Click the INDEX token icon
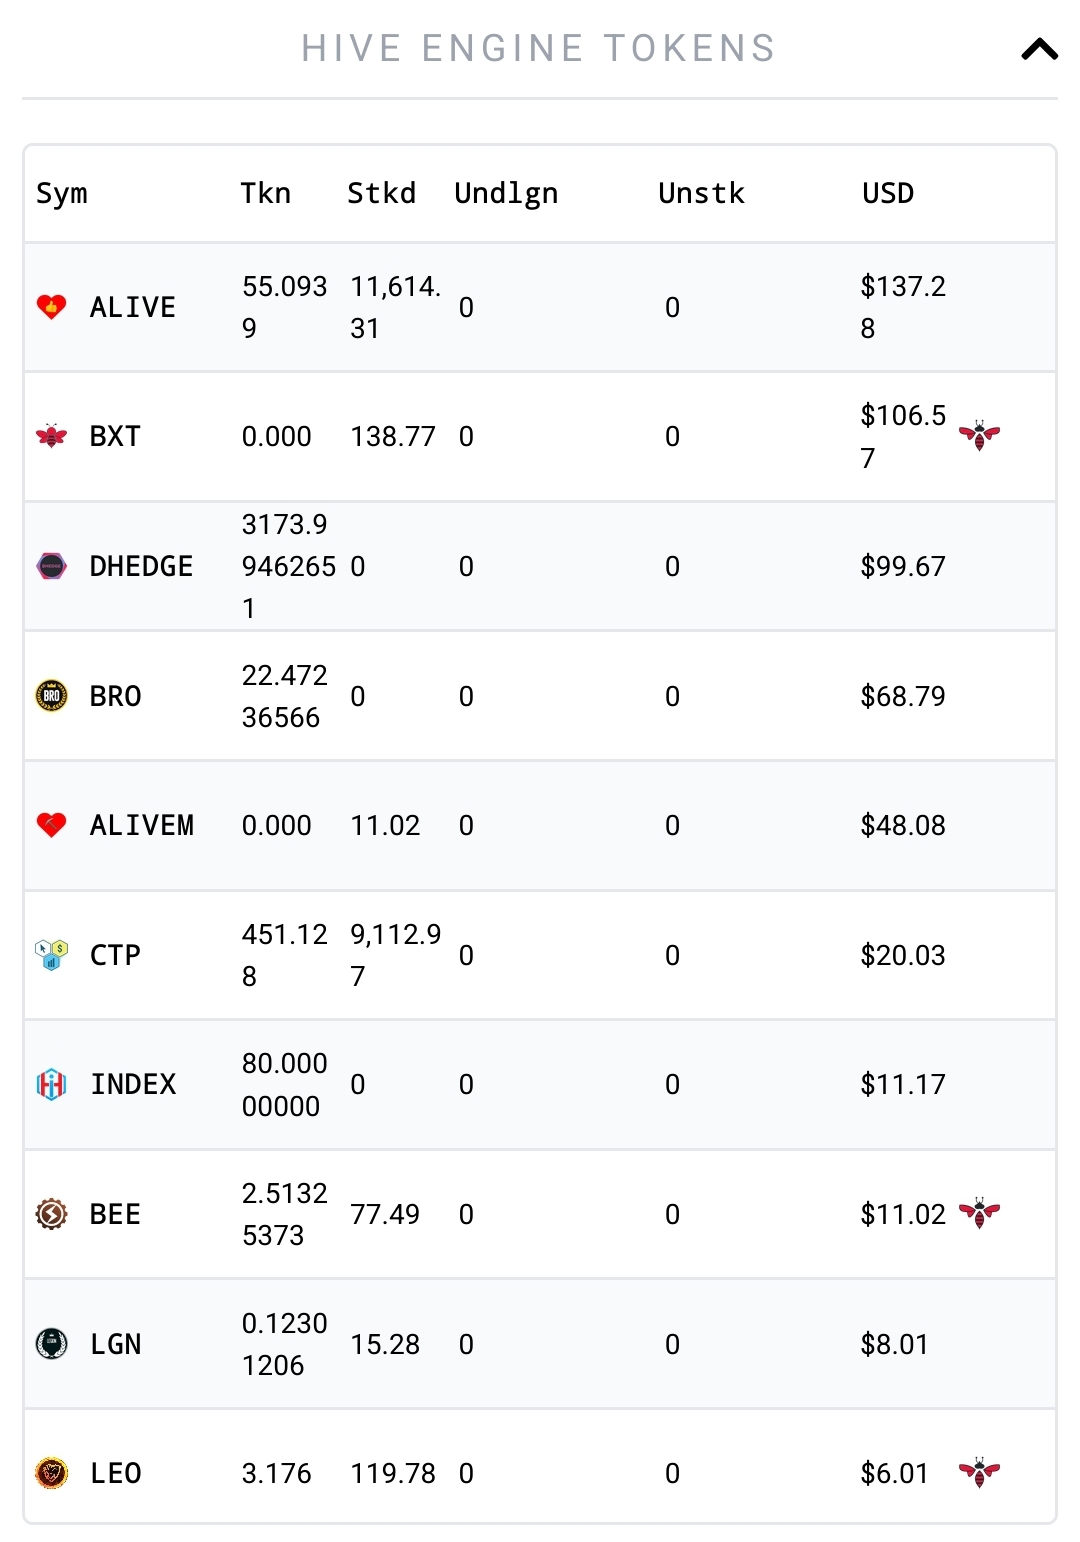 51,1084
